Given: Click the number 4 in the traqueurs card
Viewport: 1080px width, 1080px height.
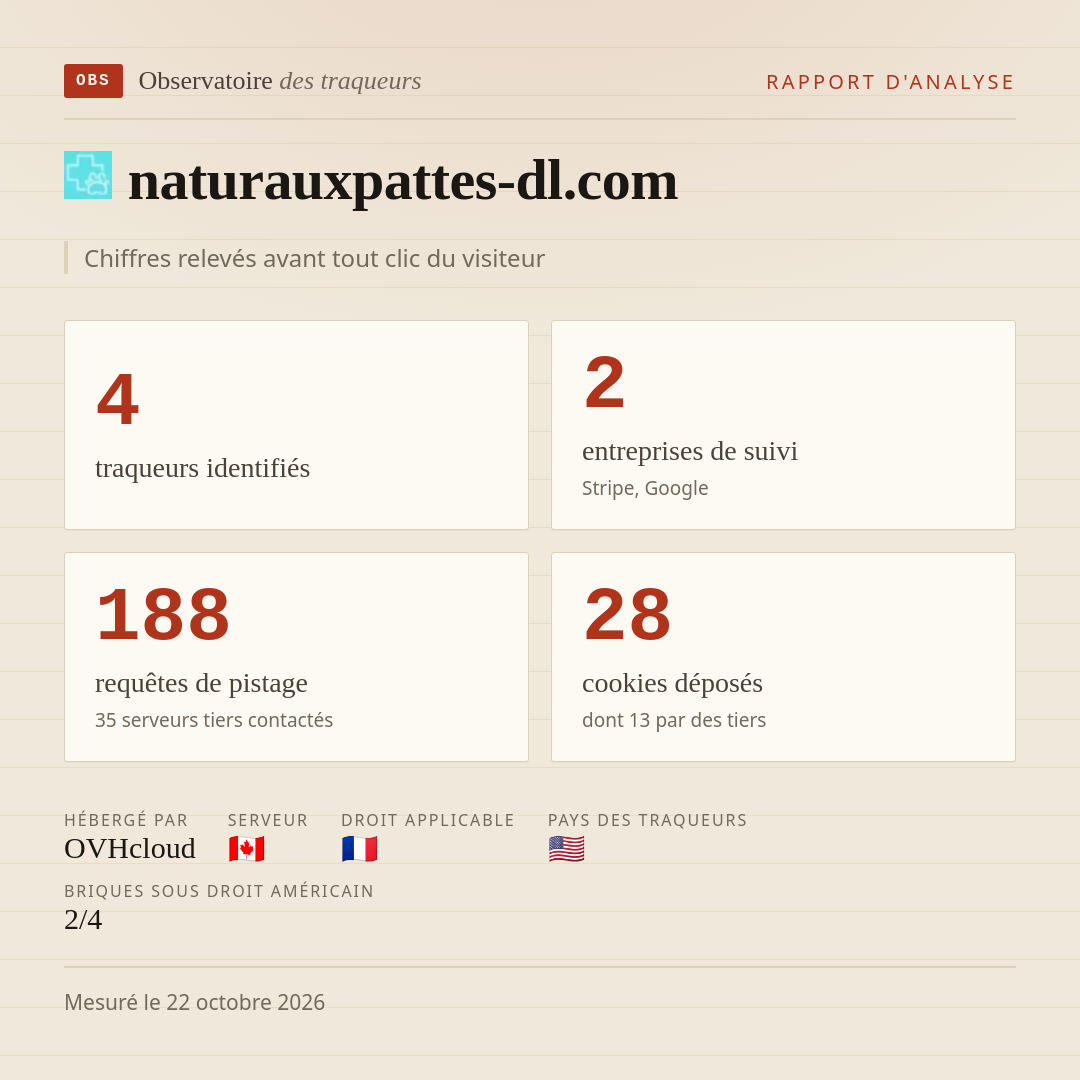Looking at the screenshot, I should [118, 399].
